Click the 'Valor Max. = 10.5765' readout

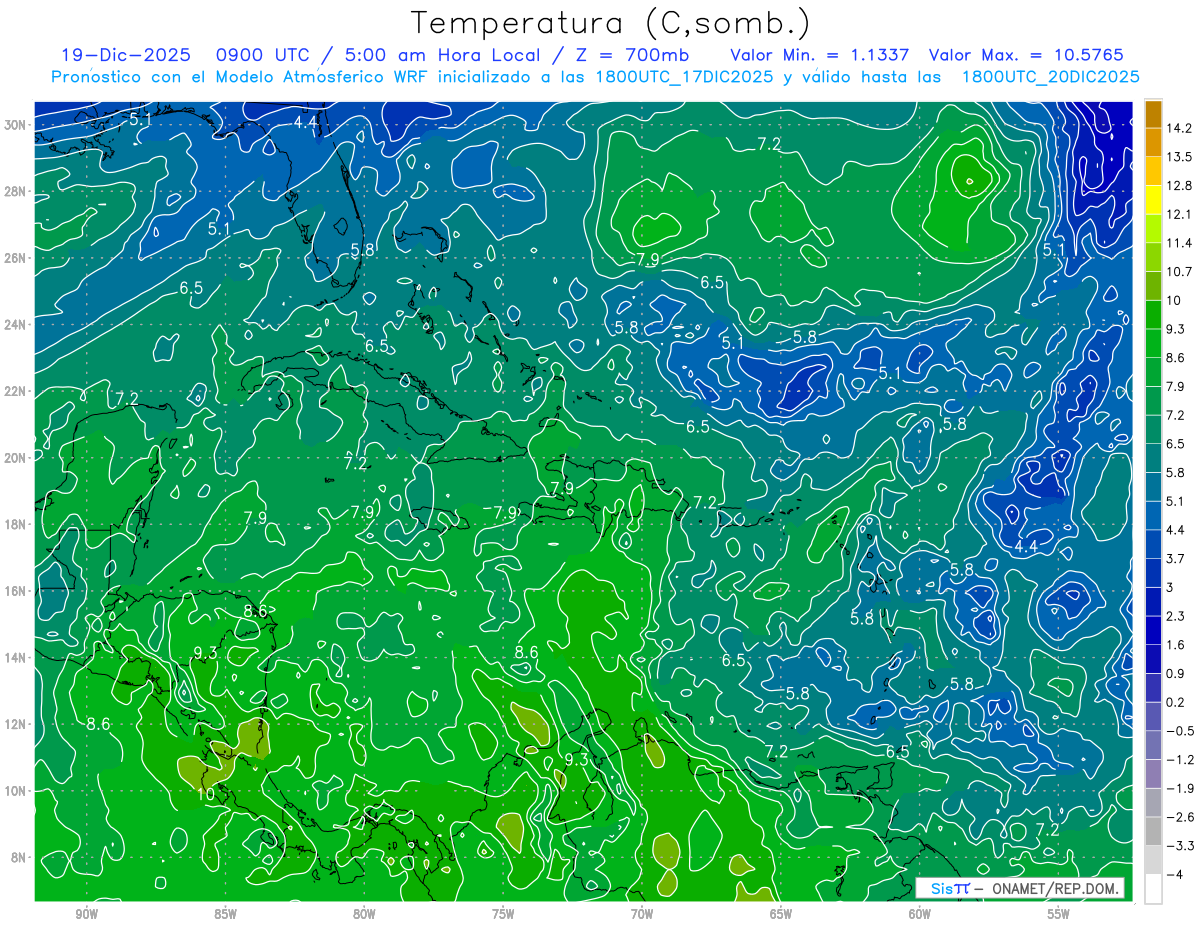pos(1026,54)
